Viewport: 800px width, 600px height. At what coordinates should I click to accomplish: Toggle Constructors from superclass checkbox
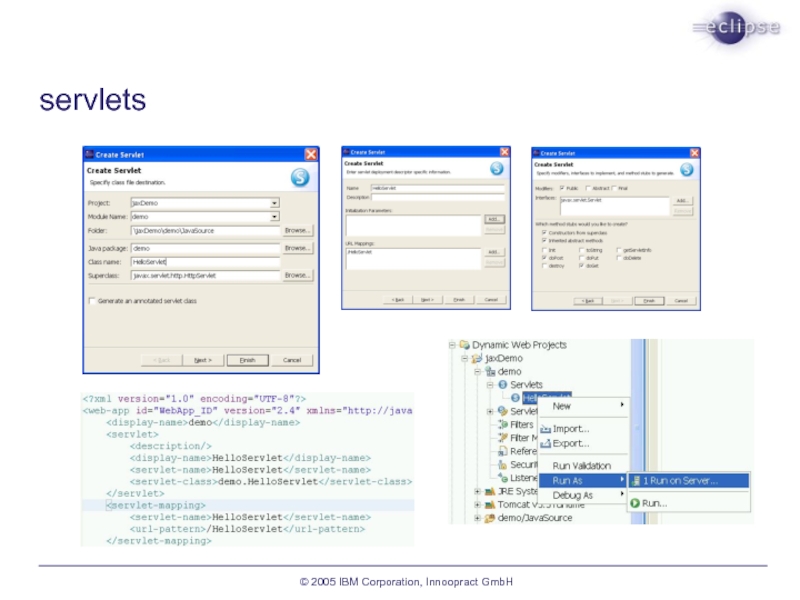point(544,233)
